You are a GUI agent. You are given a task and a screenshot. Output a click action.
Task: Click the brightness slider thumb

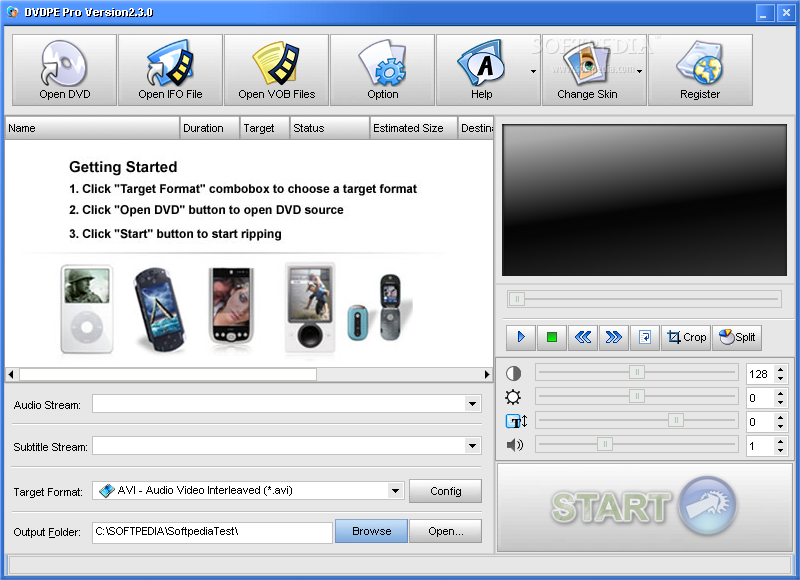click(x=637, y=396)
